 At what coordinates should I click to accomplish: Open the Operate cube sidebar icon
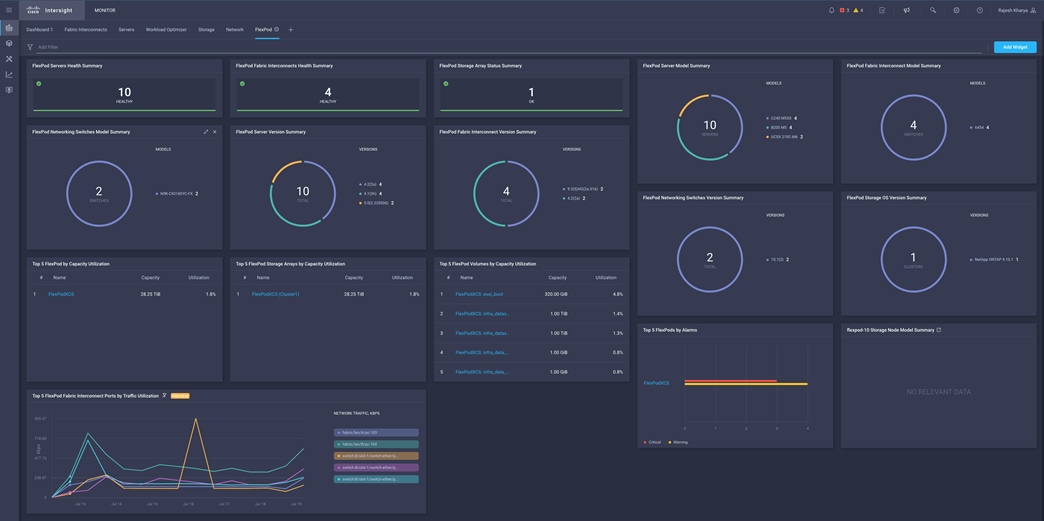pyautogui.click(x=9, y=43)
